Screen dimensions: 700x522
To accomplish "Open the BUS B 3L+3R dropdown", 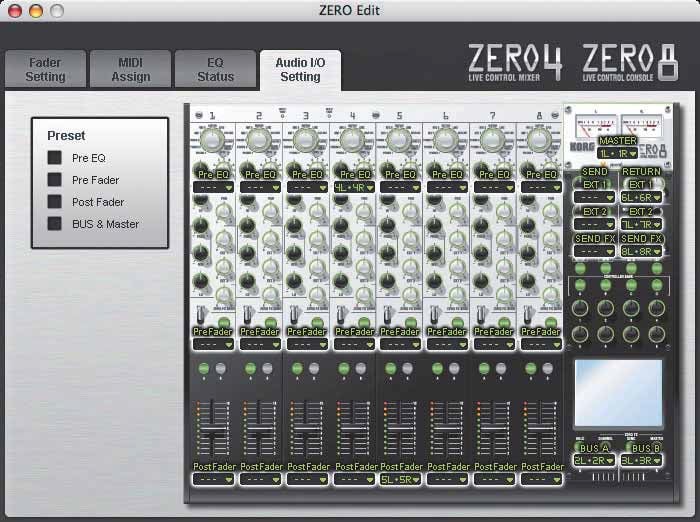I will (x=641, y=460).
